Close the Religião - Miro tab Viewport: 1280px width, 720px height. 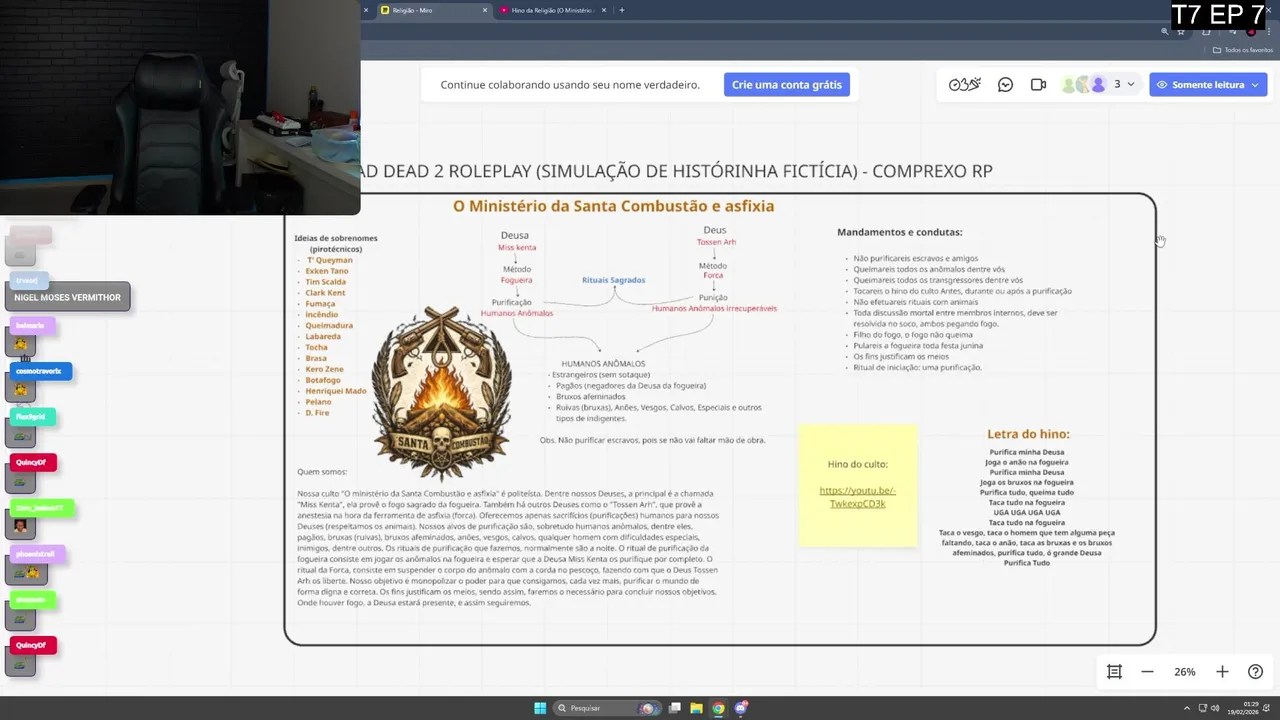(485, 10)
